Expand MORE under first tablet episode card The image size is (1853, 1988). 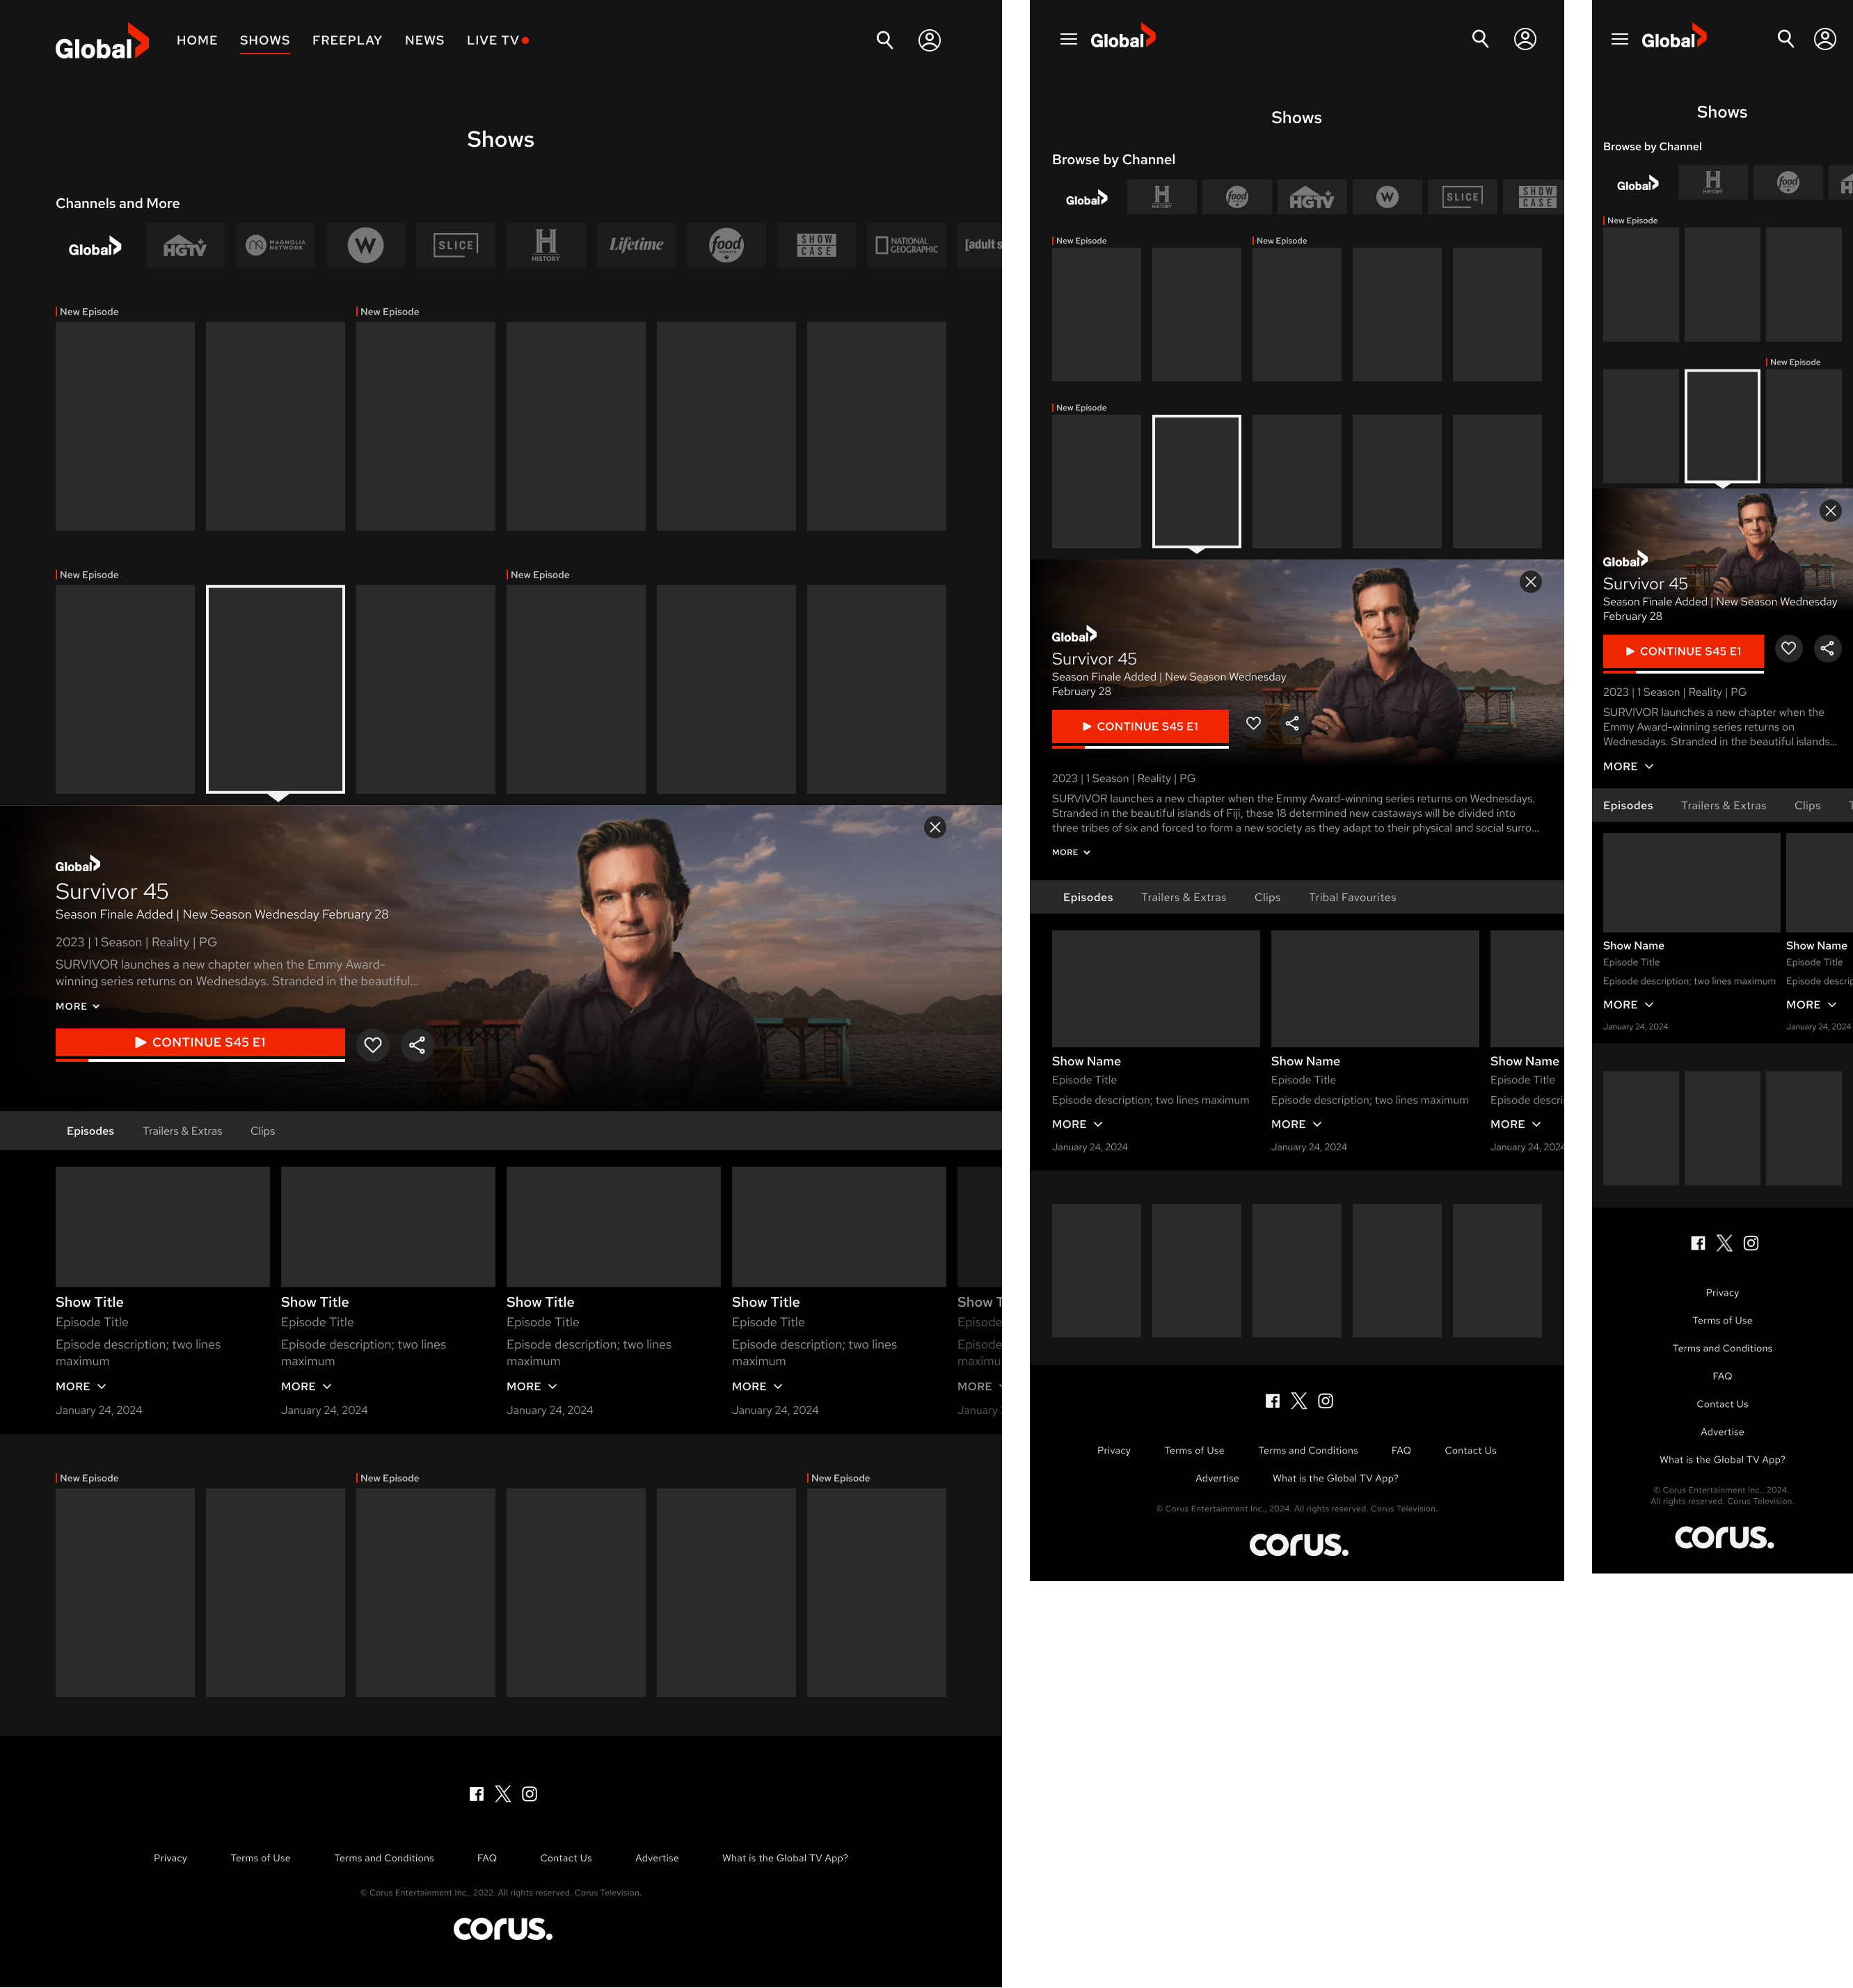1077,1124
